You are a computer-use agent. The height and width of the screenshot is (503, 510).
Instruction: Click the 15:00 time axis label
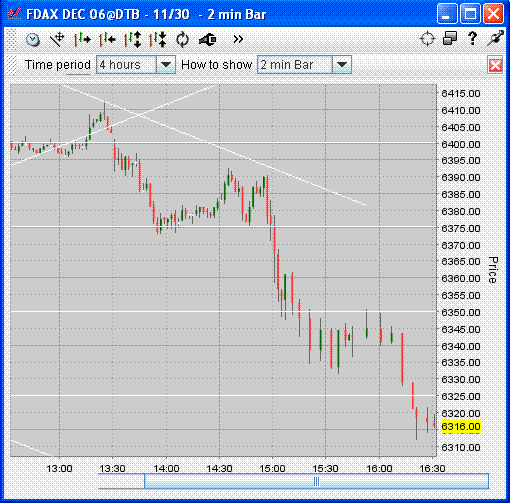(x=272, y=469)
